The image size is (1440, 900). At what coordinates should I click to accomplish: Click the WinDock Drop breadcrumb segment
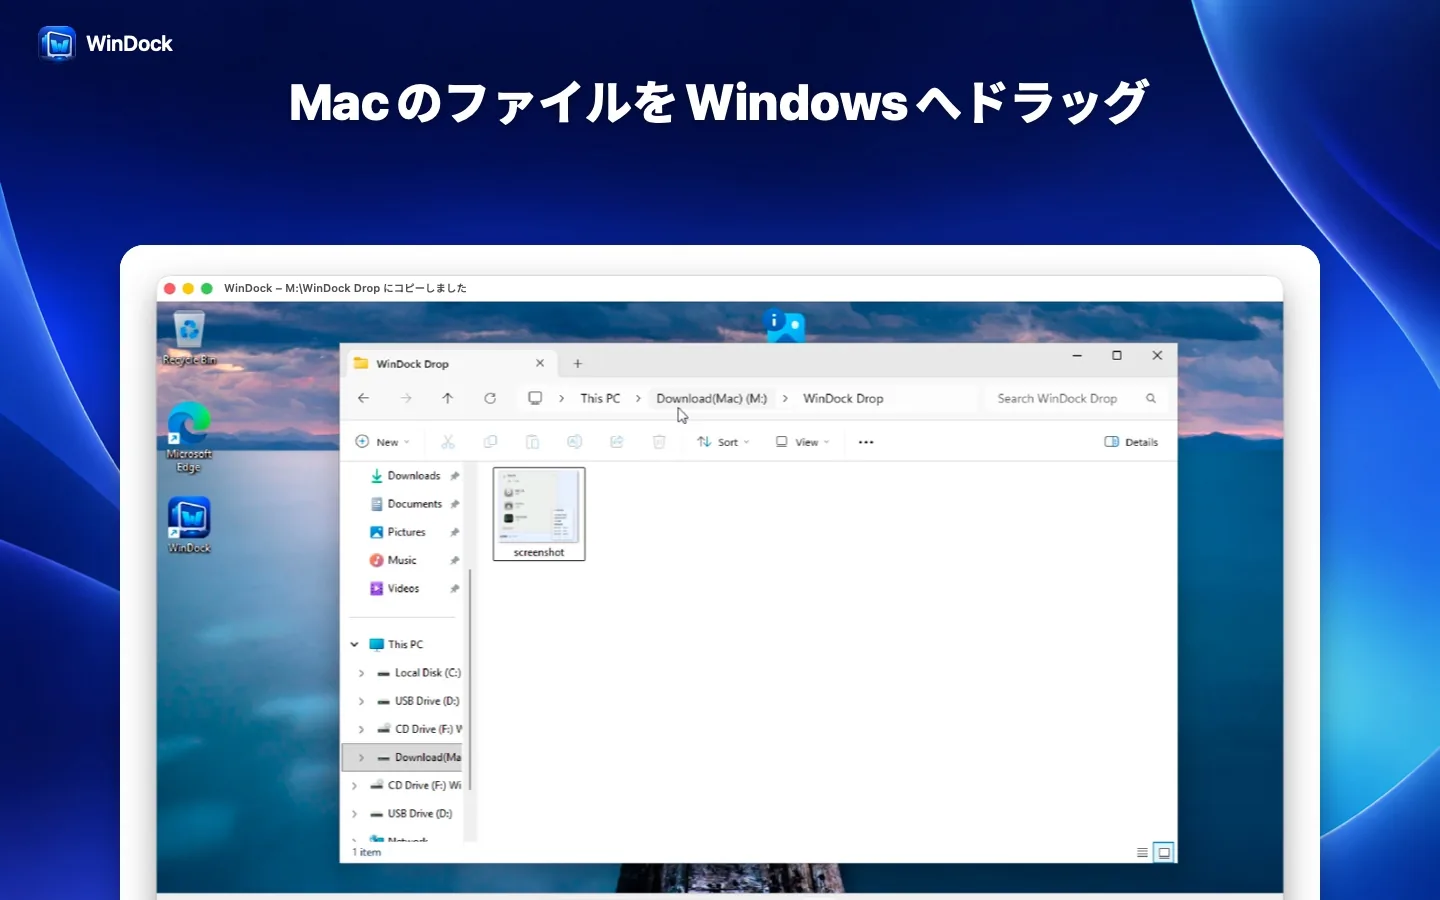[x=843, y=398]
